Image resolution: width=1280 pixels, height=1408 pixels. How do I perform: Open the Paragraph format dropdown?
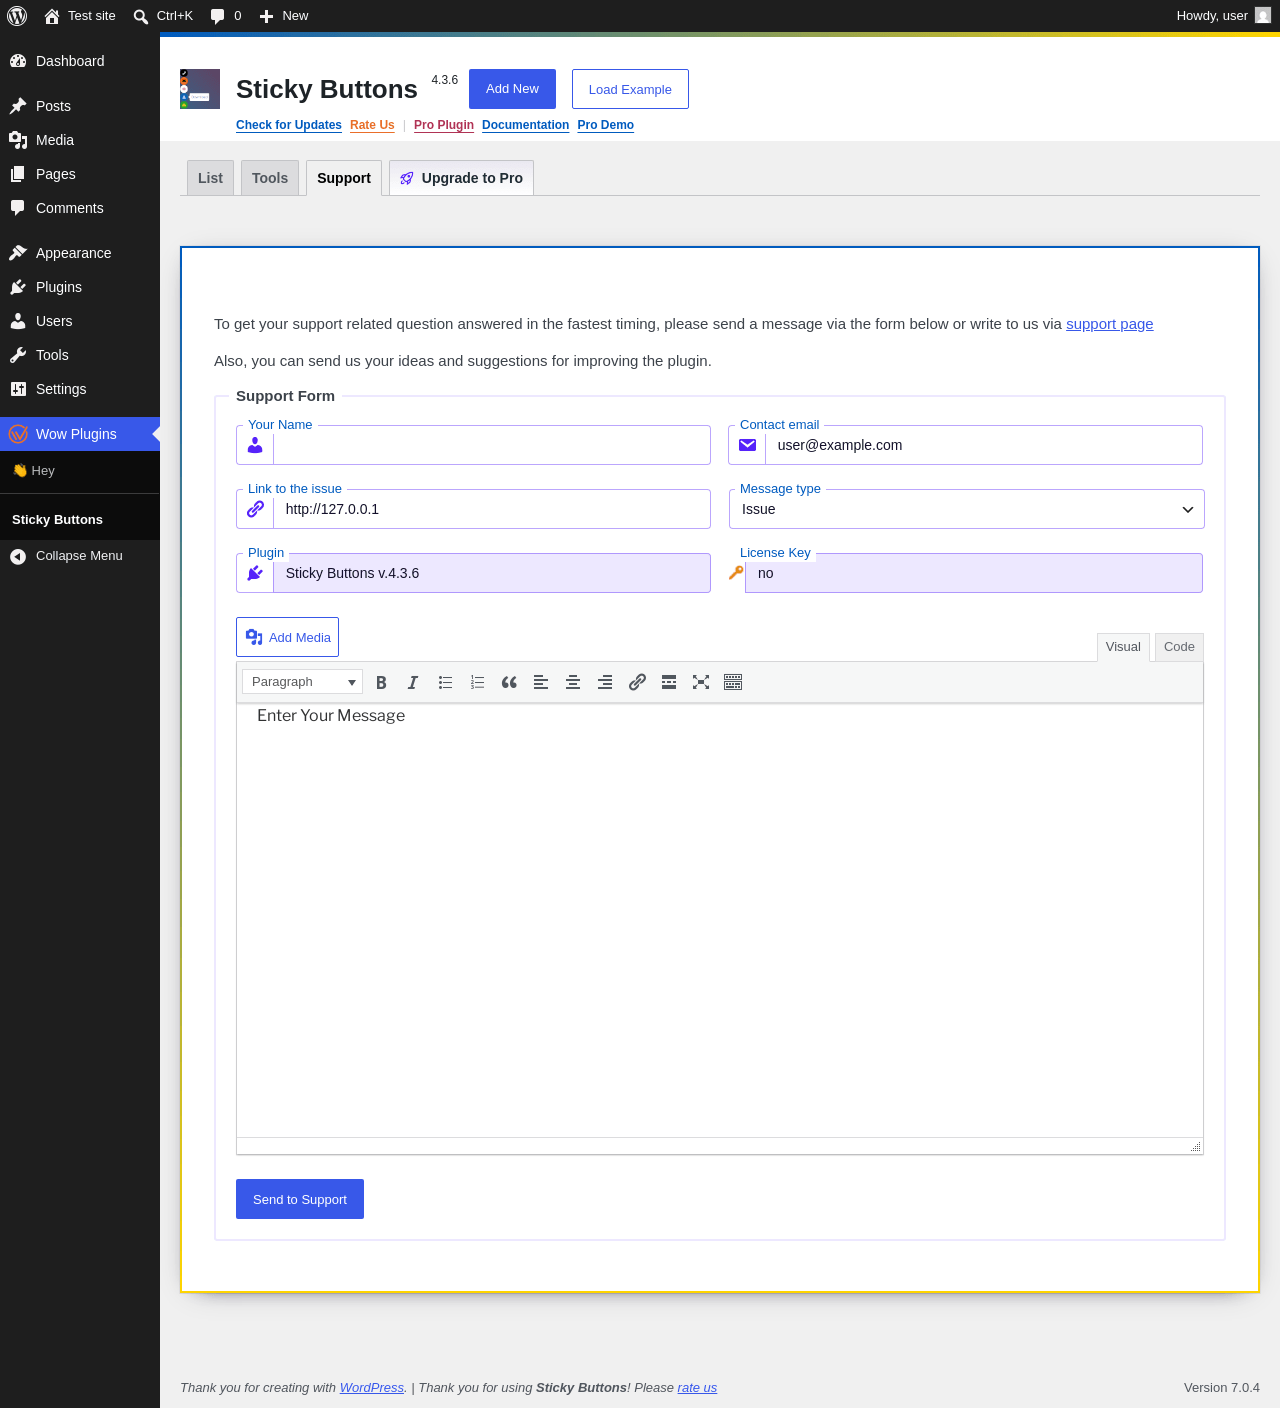[x=302, y=682]
